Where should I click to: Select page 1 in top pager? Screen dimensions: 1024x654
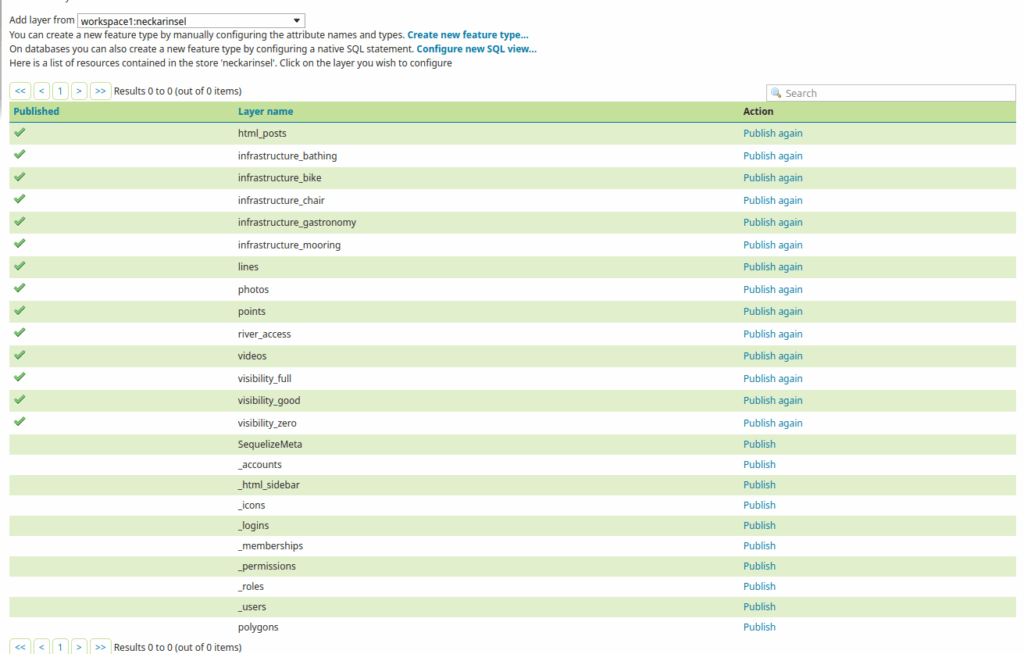[60, 91]
